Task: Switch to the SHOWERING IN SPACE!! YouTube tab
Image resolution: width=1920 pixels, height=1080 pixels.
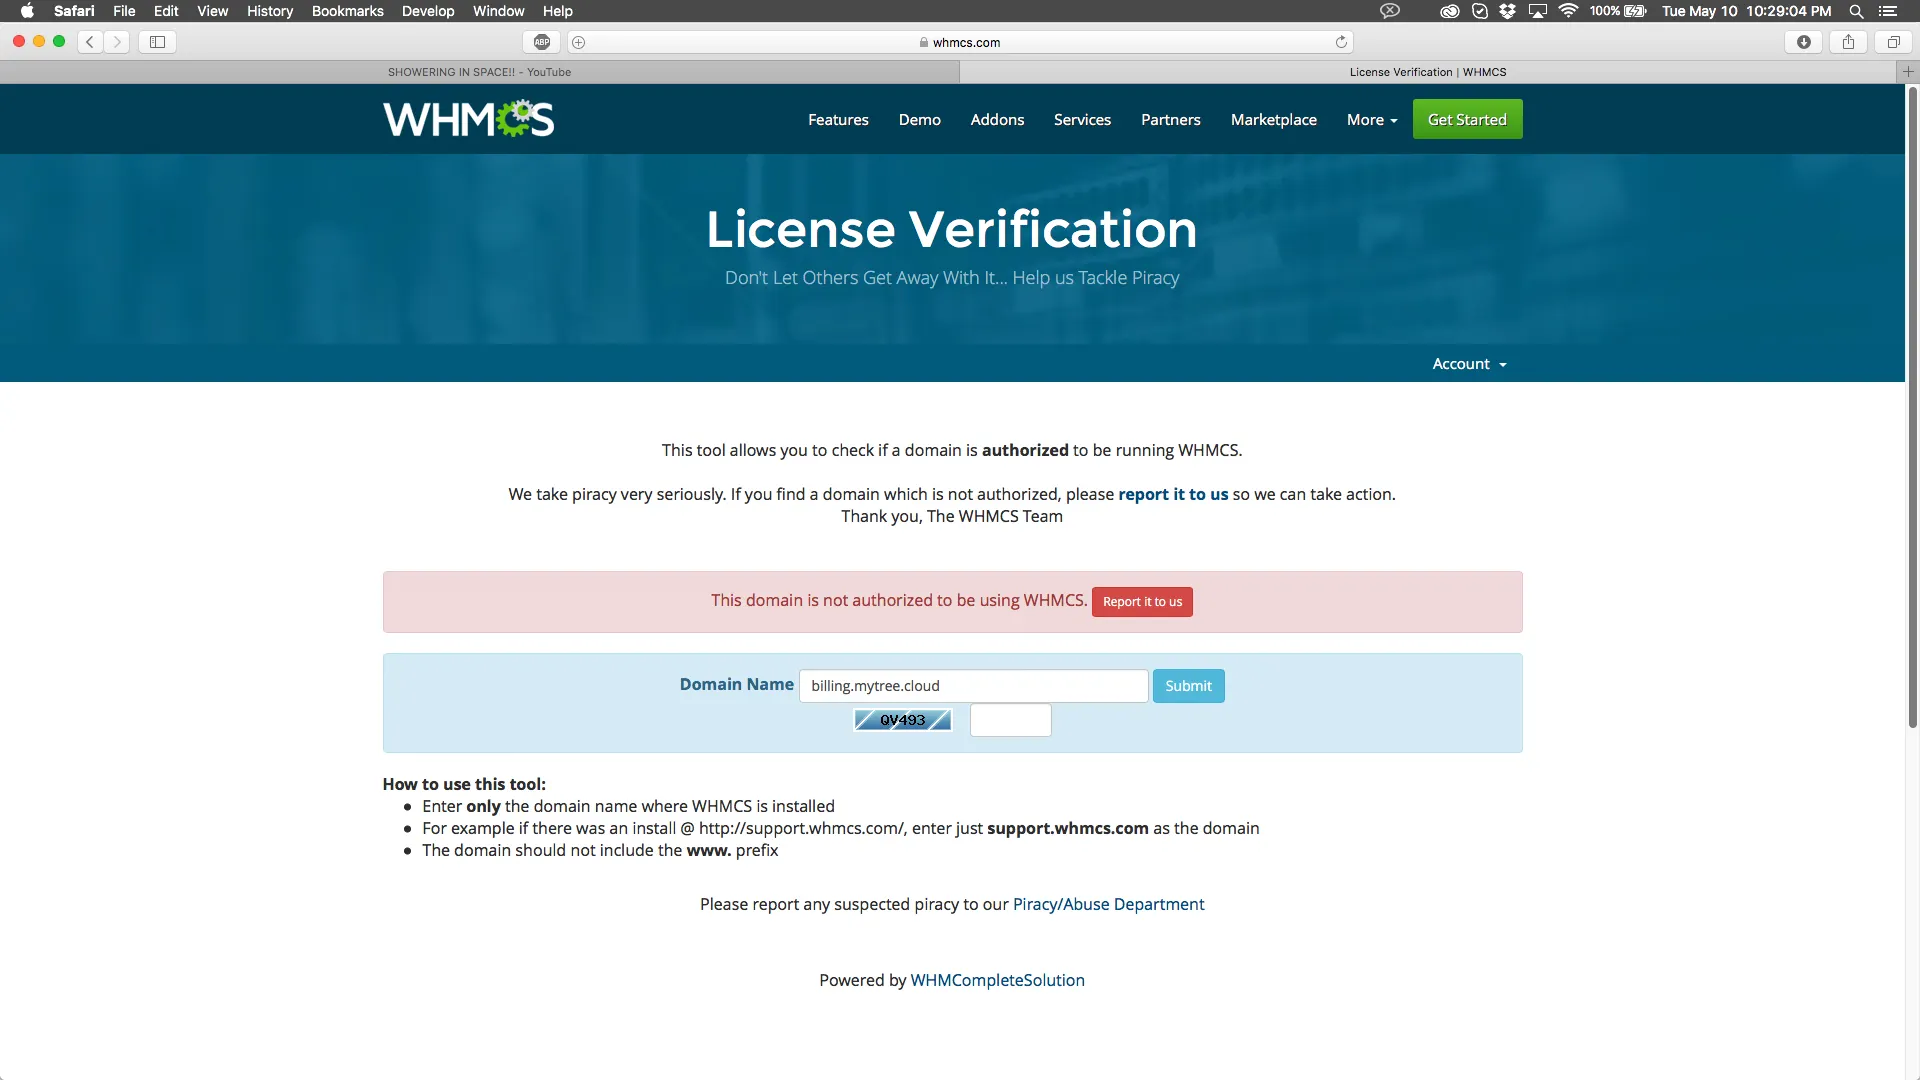Action: click(480, 72)
